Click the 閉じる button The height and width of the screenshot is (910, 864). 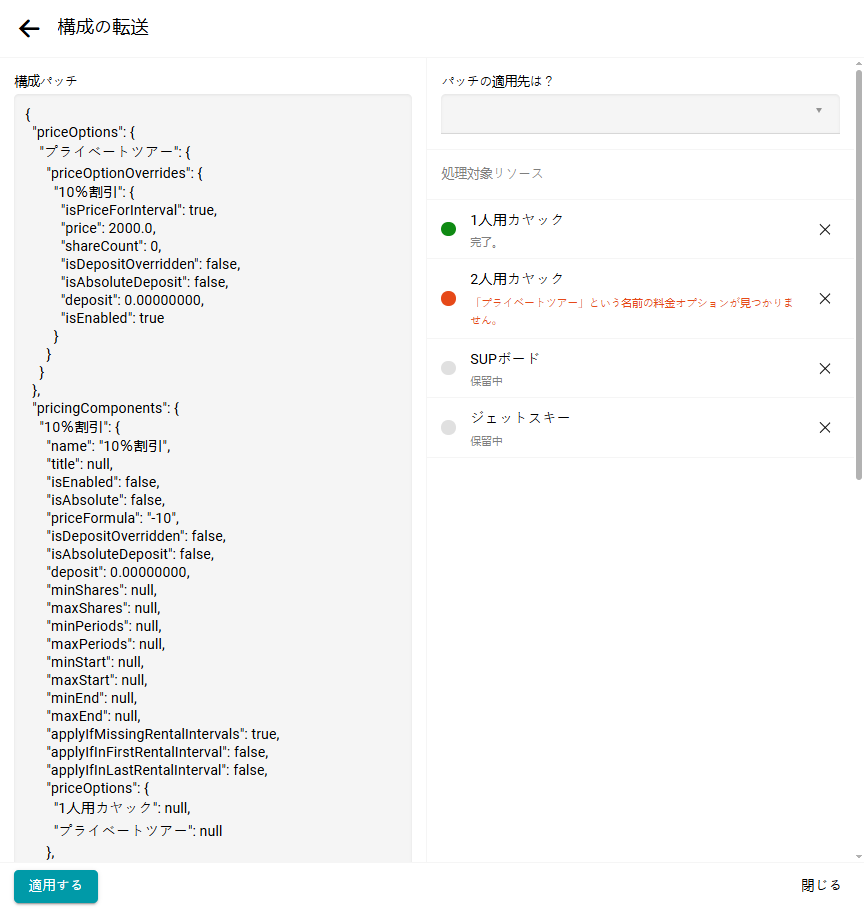[x=821, y=886]
